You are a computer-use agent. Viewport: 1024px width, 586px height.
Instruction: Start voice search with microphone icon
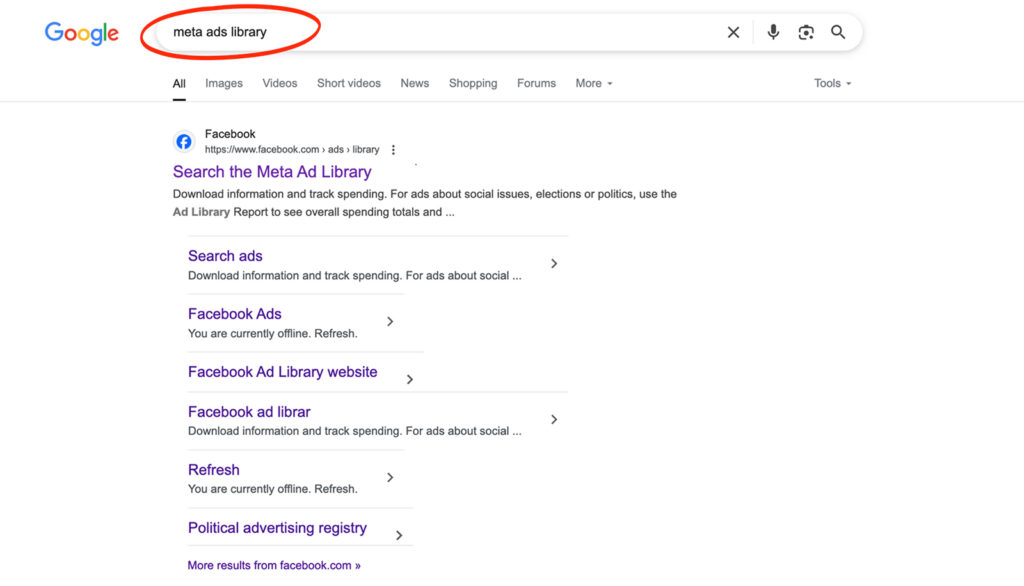pyautogui.click(x=773, y=32)
